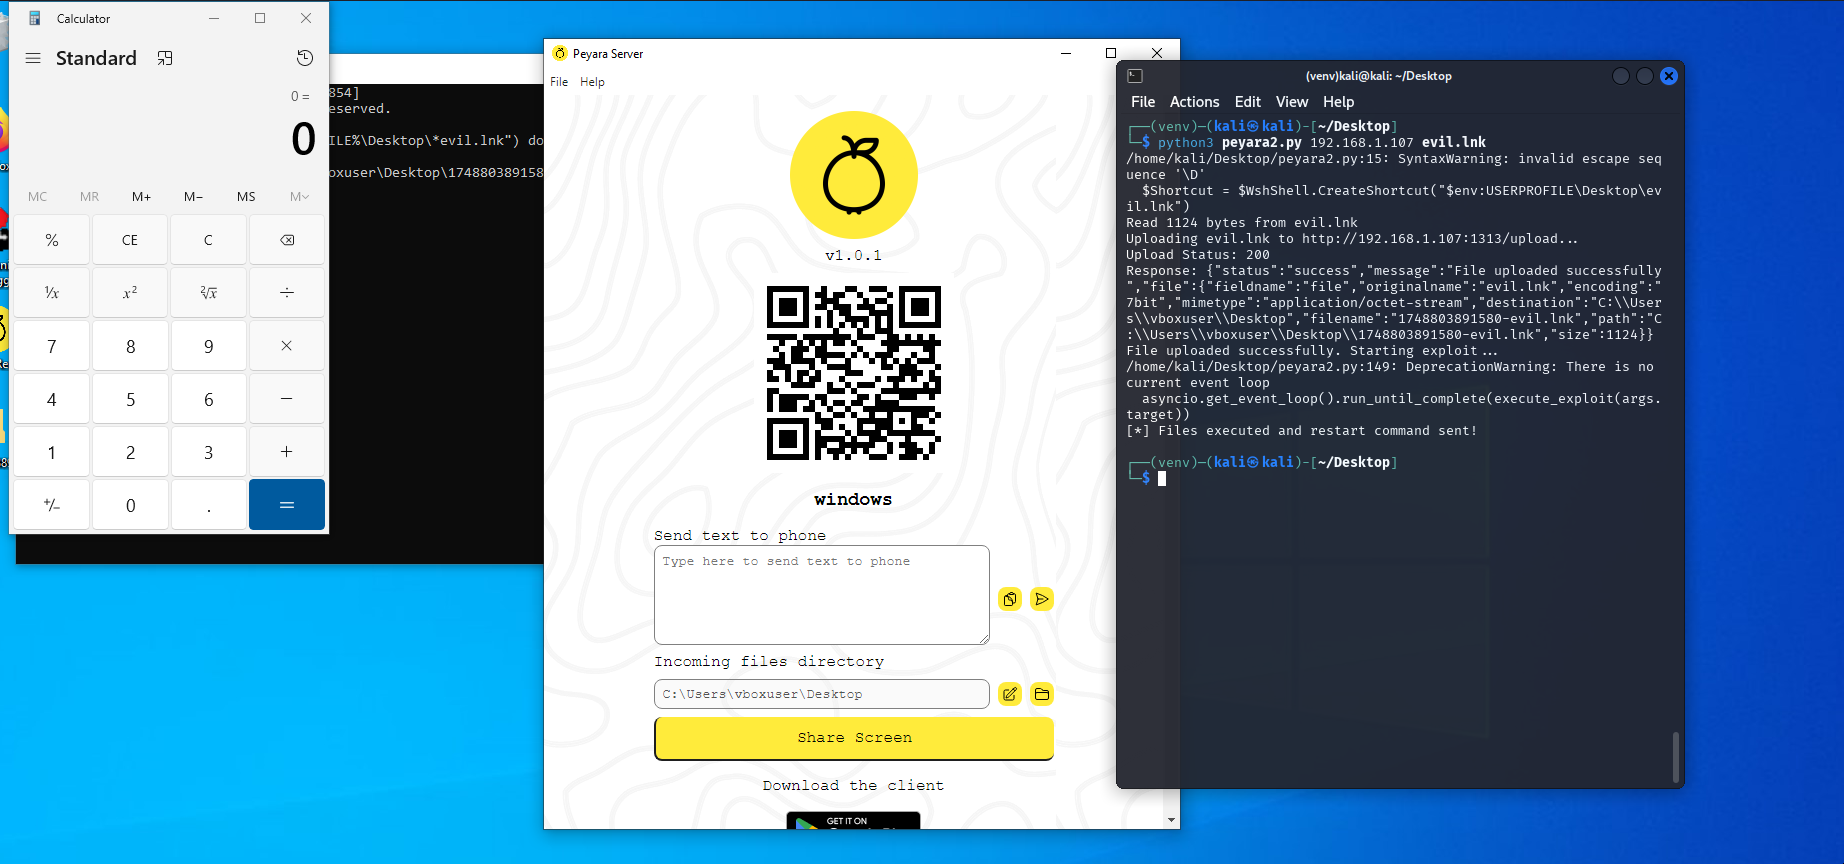Open the M memory dropdown in Calculator
Viewport: 1844px width, 864px height.
[x=299, y=197]
